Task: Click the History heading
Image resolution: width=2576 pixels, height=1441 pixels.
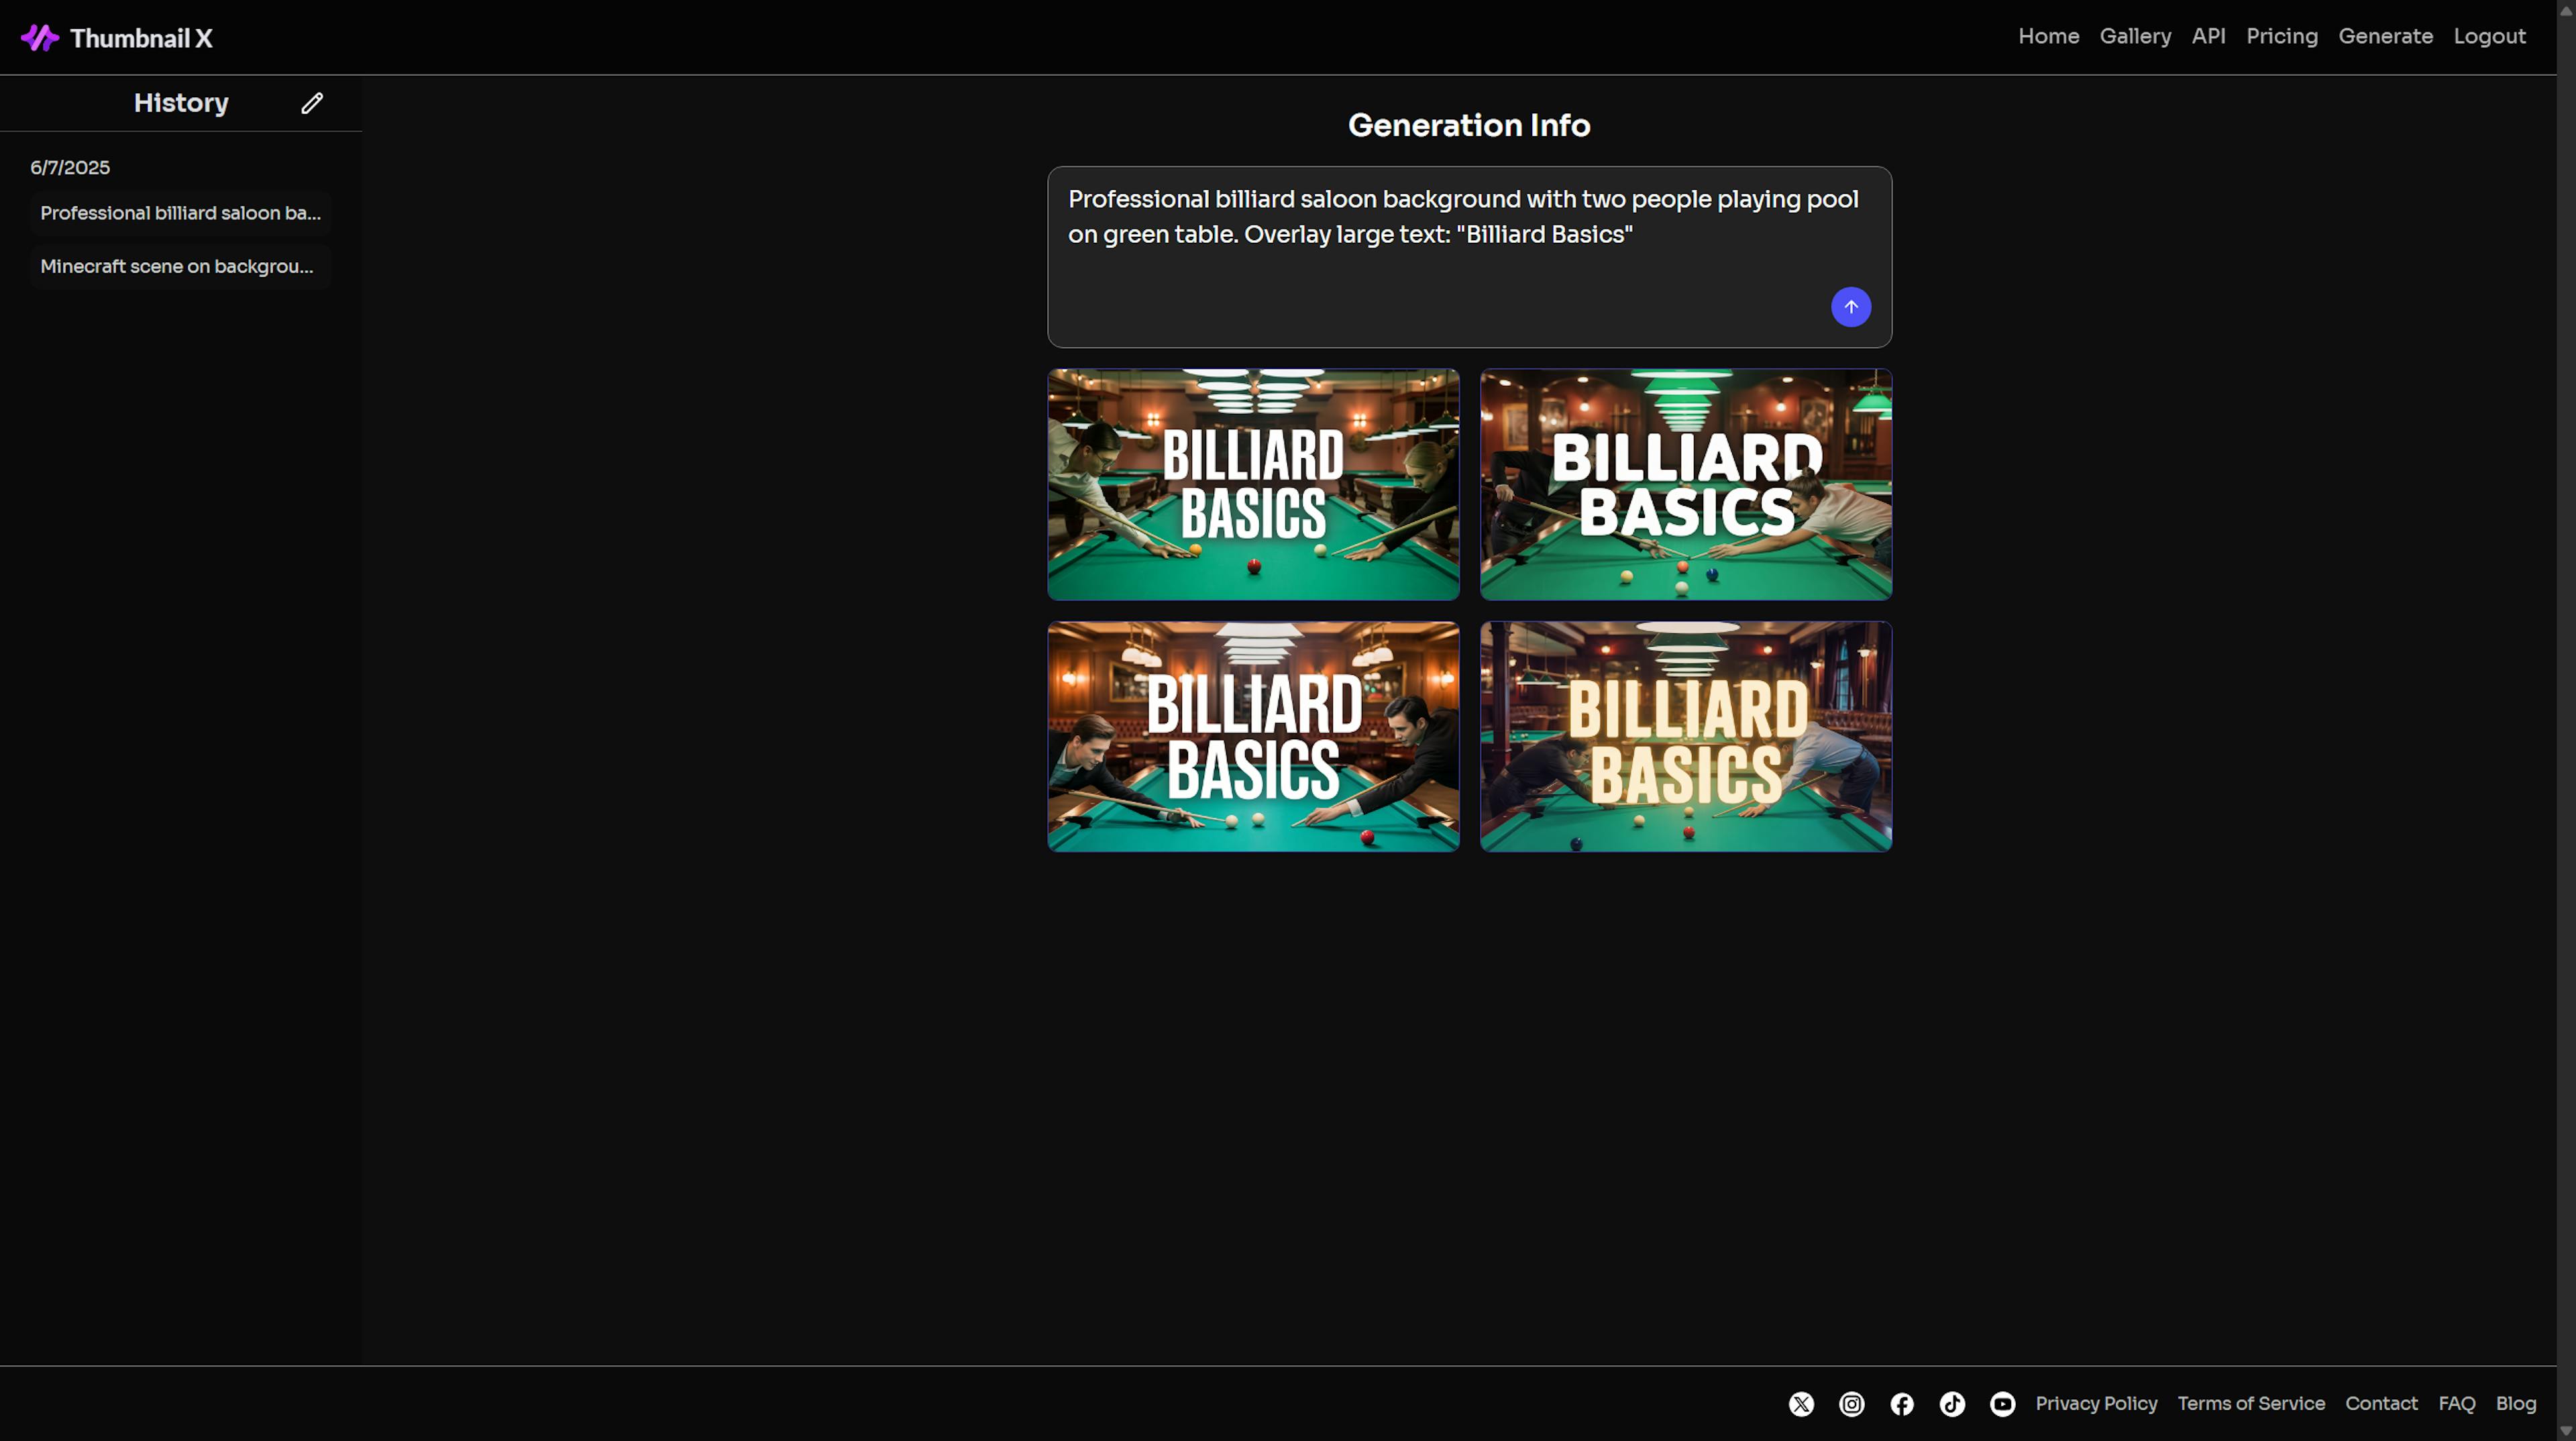Action: coord(181,103)
